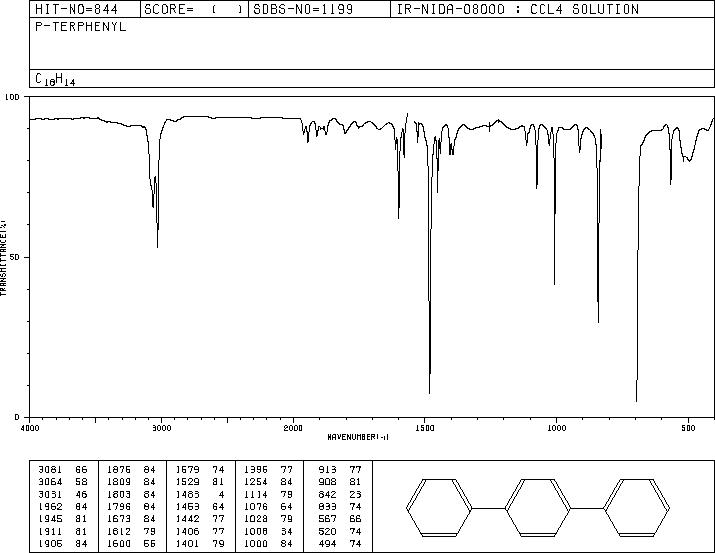
Task: Choose the 913 peak entry
Action: point(340,470)
